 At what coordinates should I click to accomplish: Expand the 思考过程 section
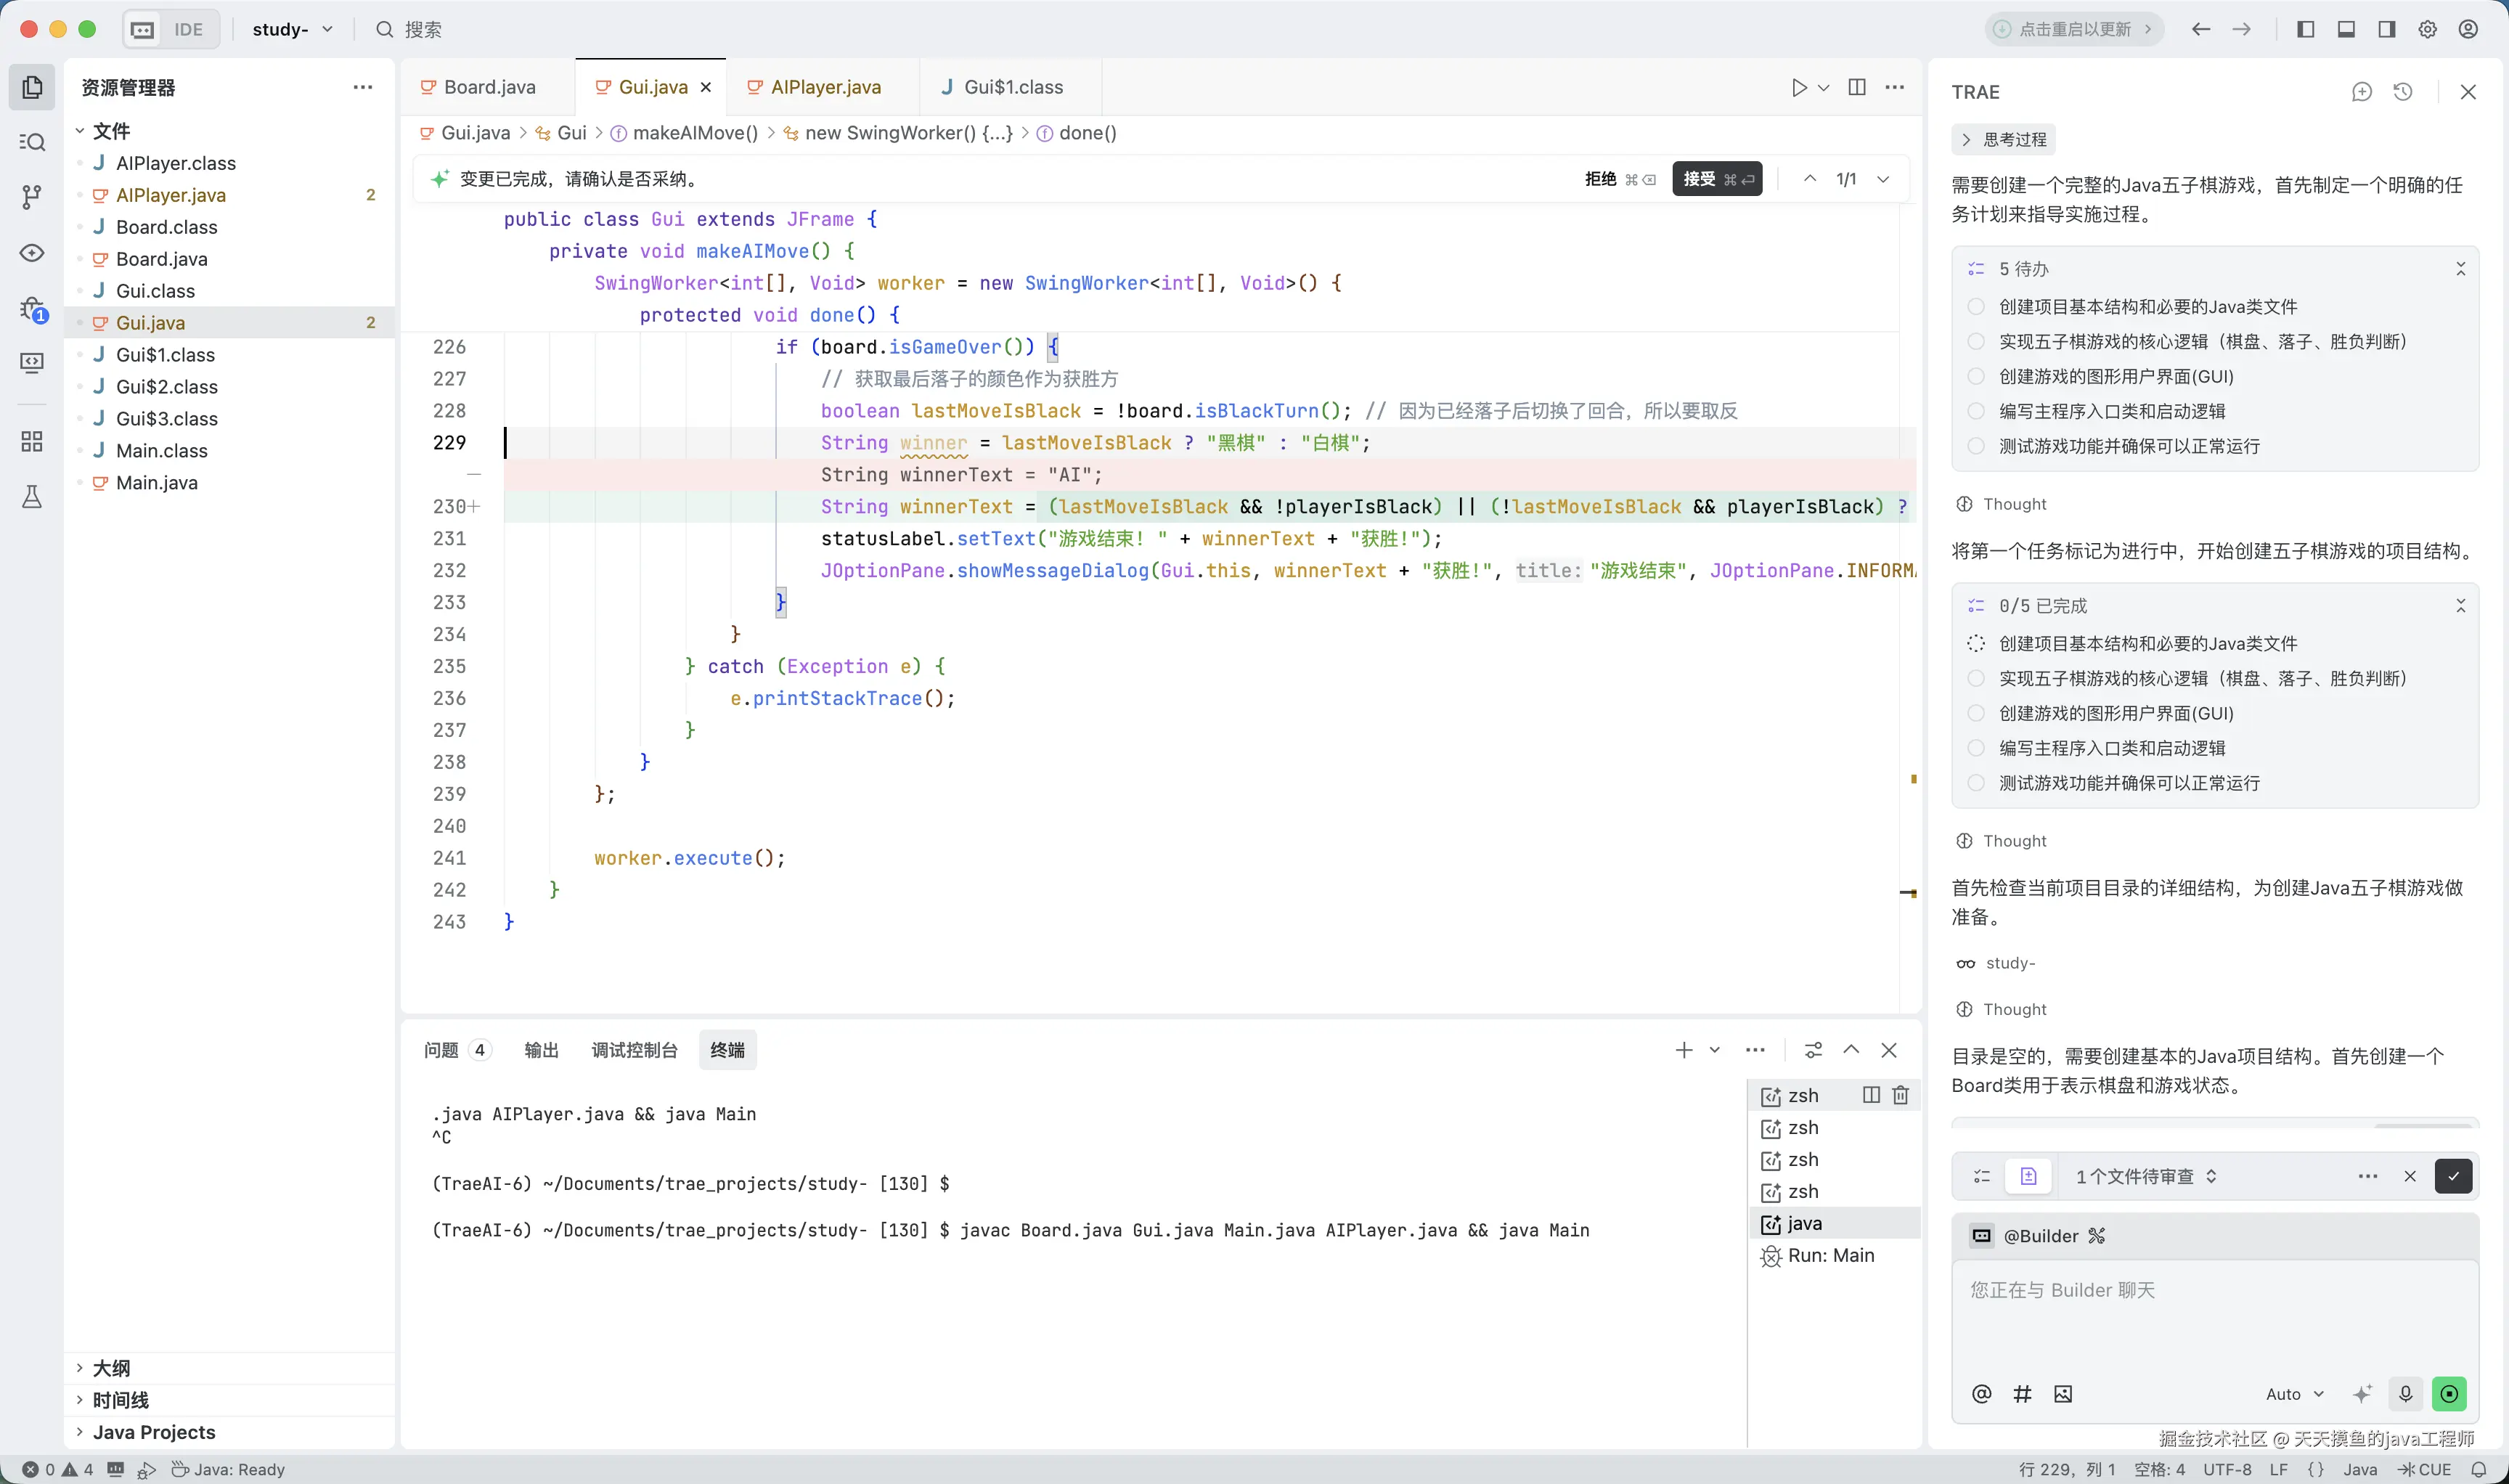tap(2004, 140)
